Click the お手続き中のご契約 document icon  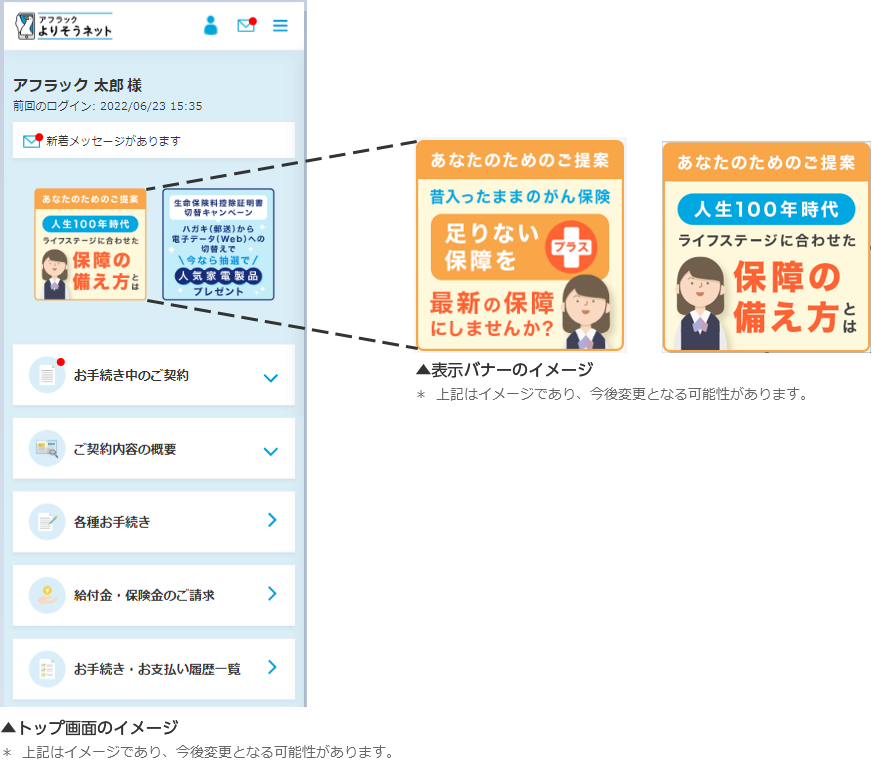click(x=47, y=375)
